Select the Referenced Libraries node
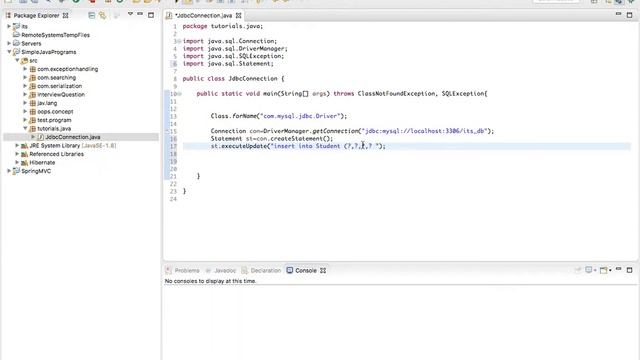The image size is (640, 360). tap(56, 154)
